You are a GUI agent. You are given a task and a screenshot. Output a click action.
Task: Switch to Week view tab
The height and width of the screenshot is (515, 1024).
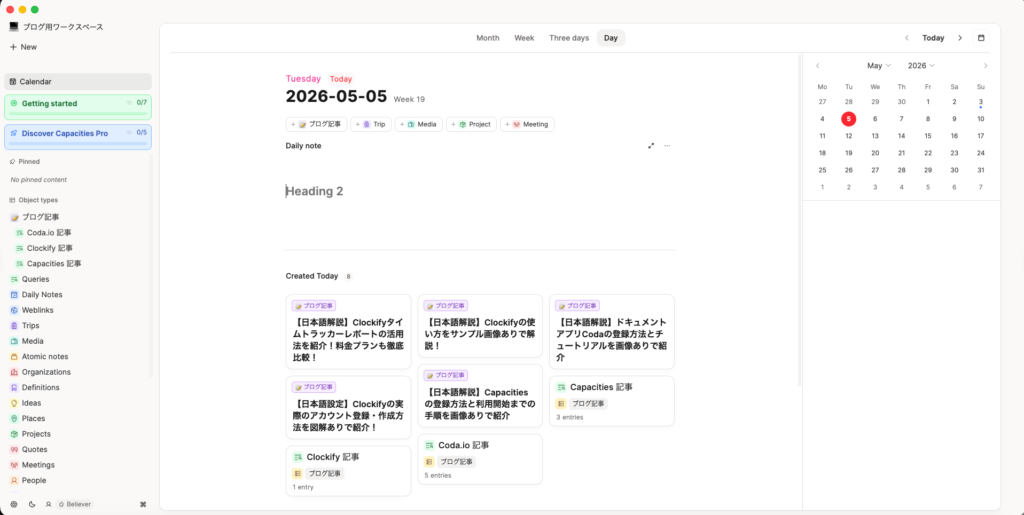click(x=524, y=38)
